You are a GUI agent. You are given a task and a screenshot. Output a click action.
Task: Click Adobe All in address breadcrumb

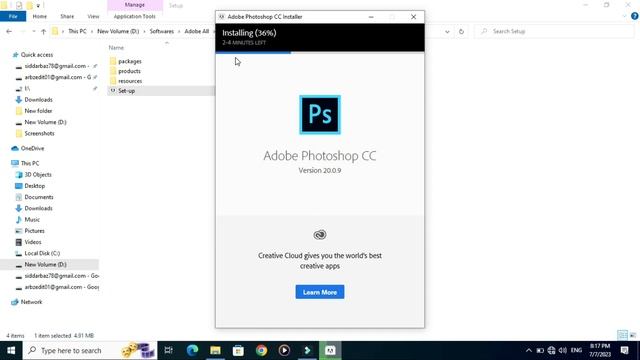click(196, 31)
